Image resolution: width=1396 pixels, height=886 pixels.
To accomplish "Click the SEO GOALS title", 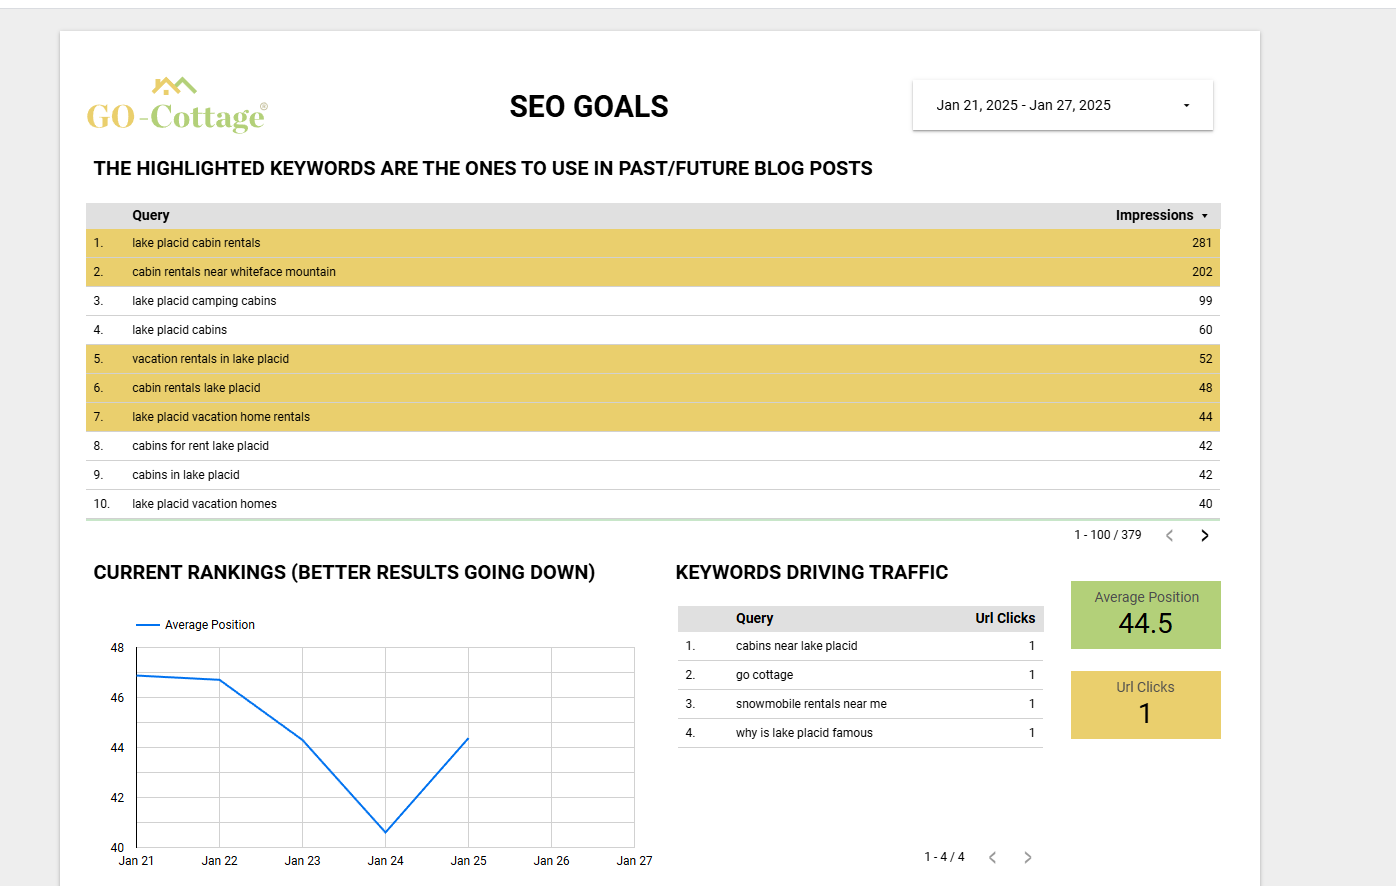I will click(589, 107).
